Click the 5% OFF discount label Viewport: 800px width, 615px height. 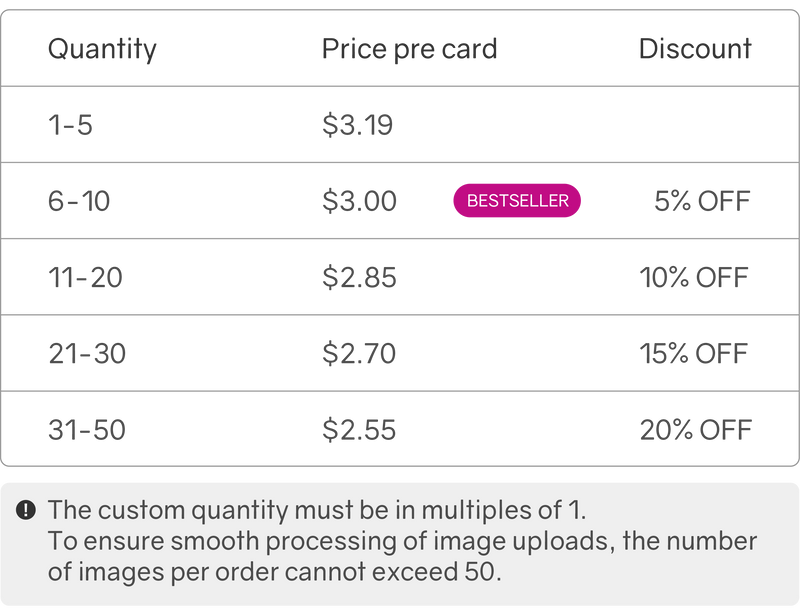point(702,202)
